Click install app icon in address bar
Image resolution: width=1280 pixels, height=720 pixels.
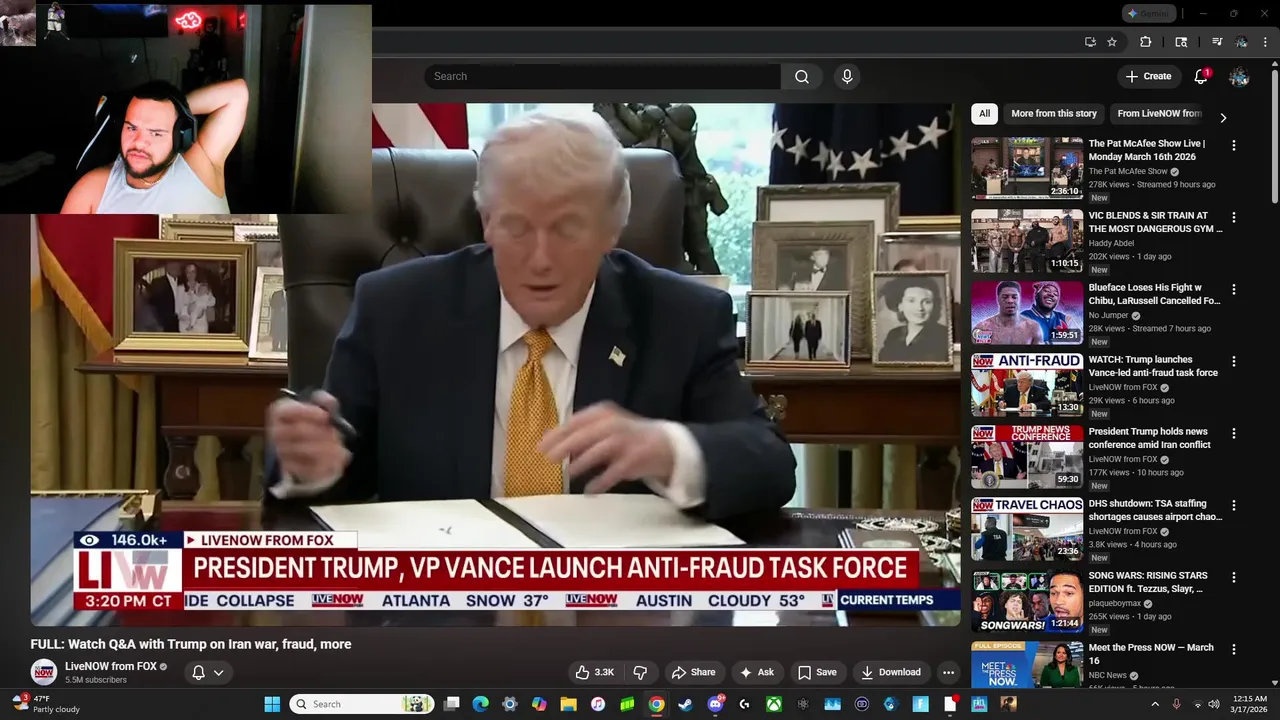(x=1090, y=42)
